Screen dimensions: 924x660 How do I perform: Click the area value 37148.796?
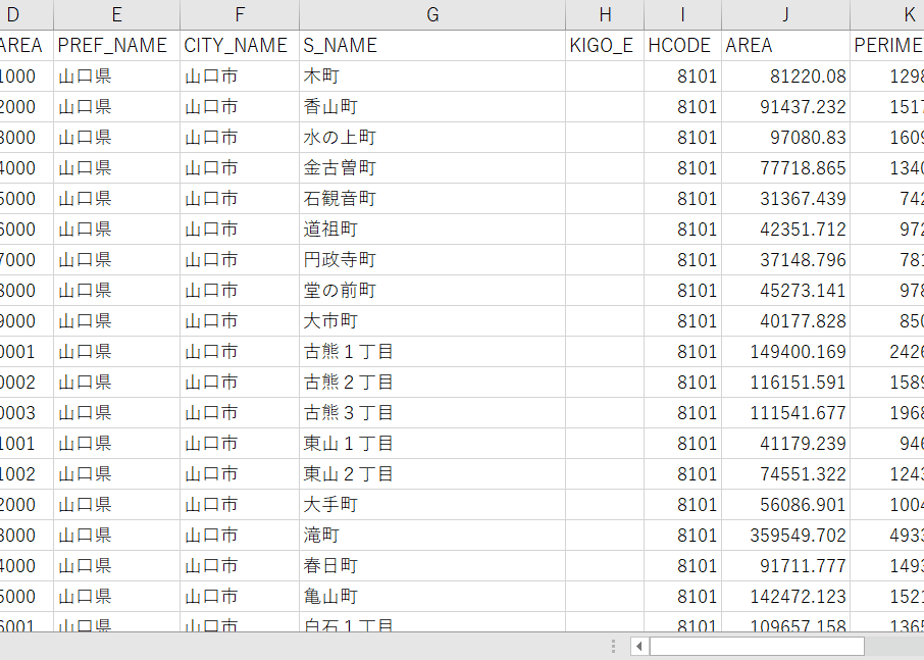tap(786, 260)
